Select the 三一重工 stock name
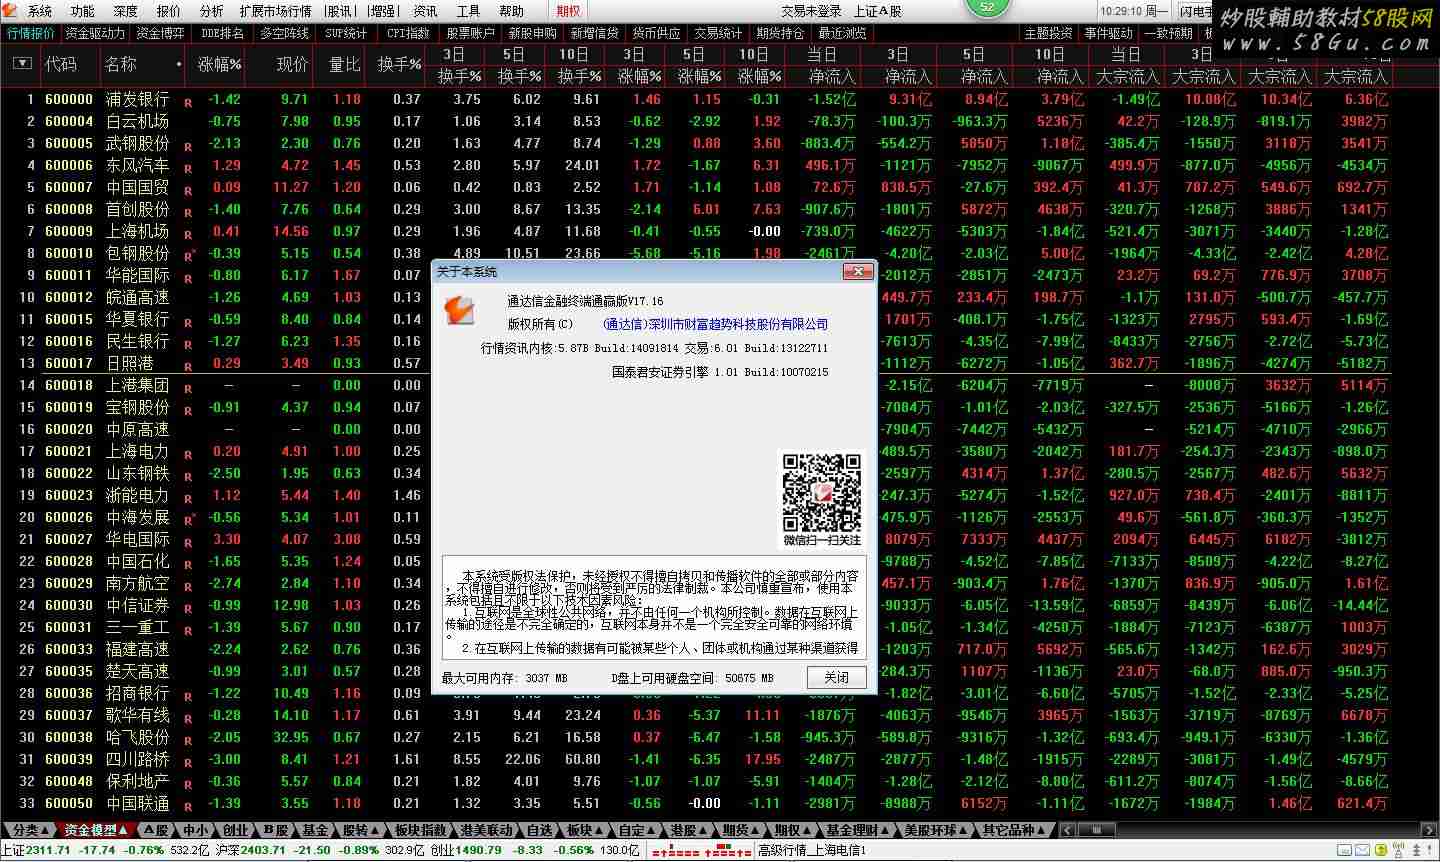 point(138,627)
